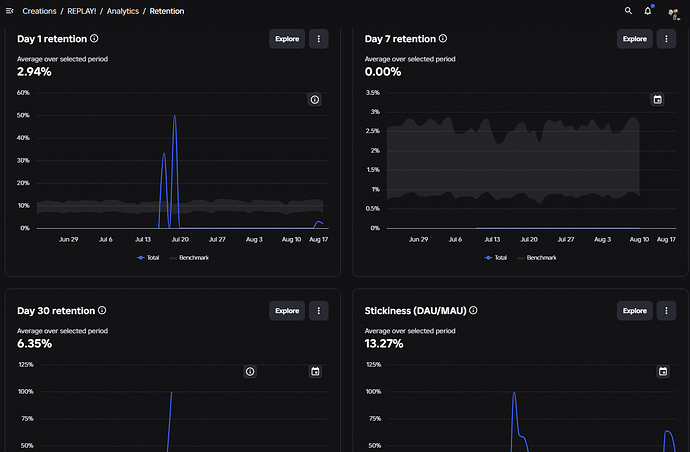690x452 pixels.
Task: Open notifications bell icon
Action: coord(648,11)
